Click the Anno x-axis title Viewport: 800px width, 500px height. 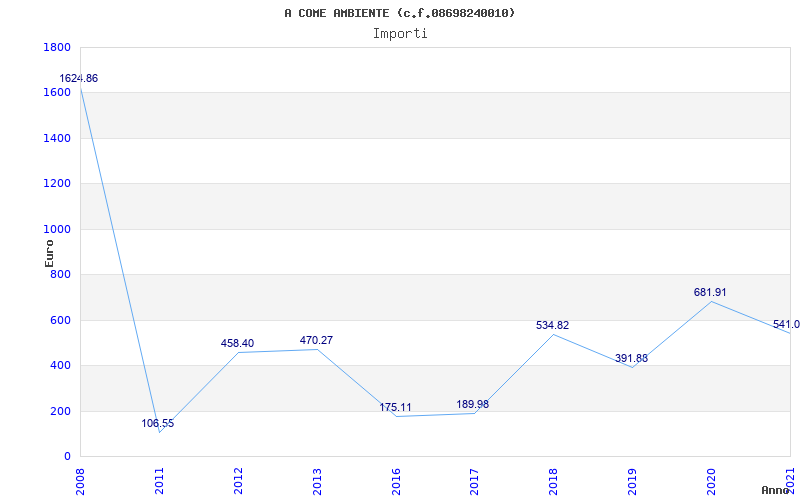coord(776,490)
